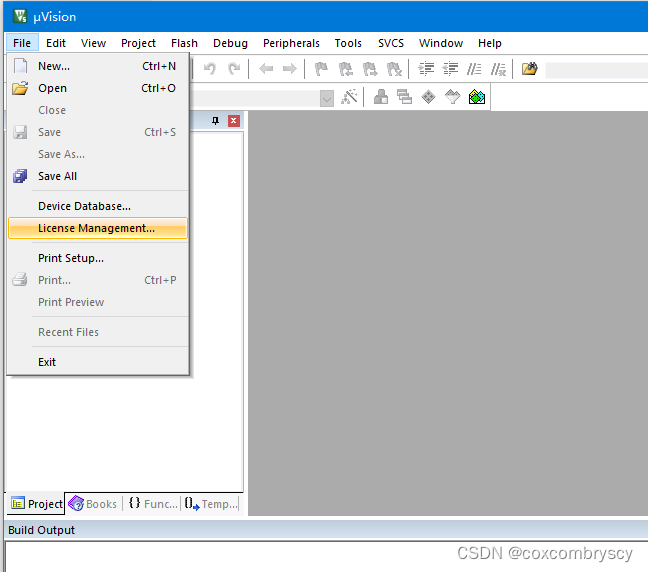Switch to the Func... tab
The image size is (648, 572).
click(152, 504)
